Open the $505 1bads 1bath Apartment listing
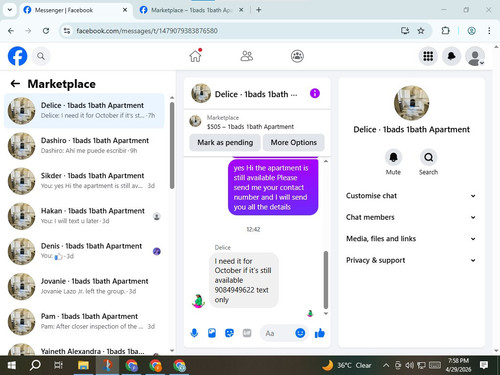Viewport: 500px width, 375px height. pos(250,127)
